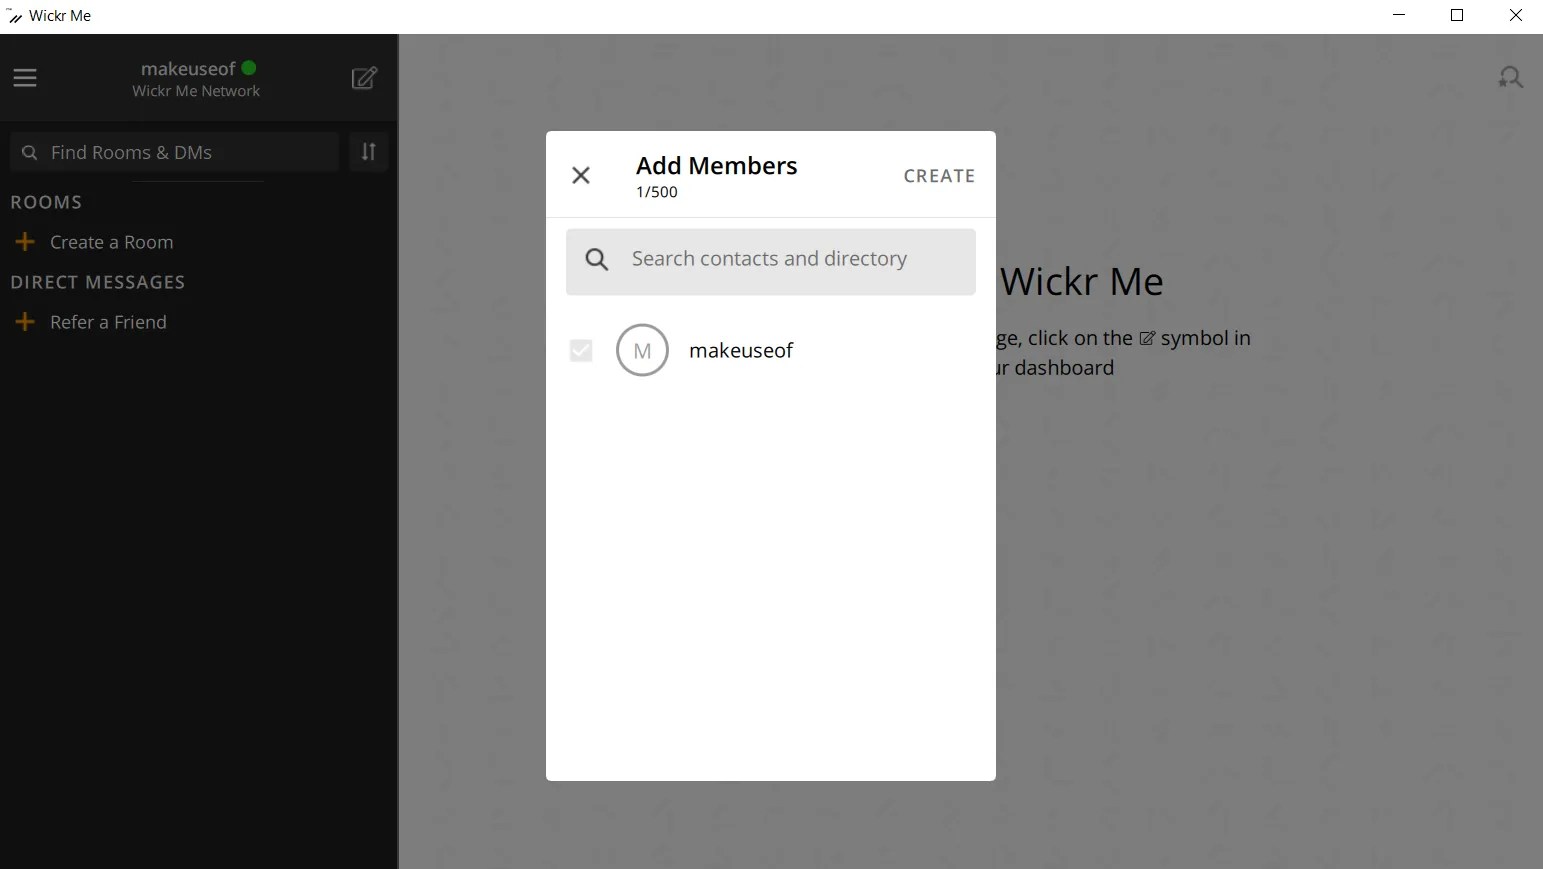Viewport: 1543px width, 869px height.
Task: Click the Wickr Me logo in the title bar
Action: [14, 15]
